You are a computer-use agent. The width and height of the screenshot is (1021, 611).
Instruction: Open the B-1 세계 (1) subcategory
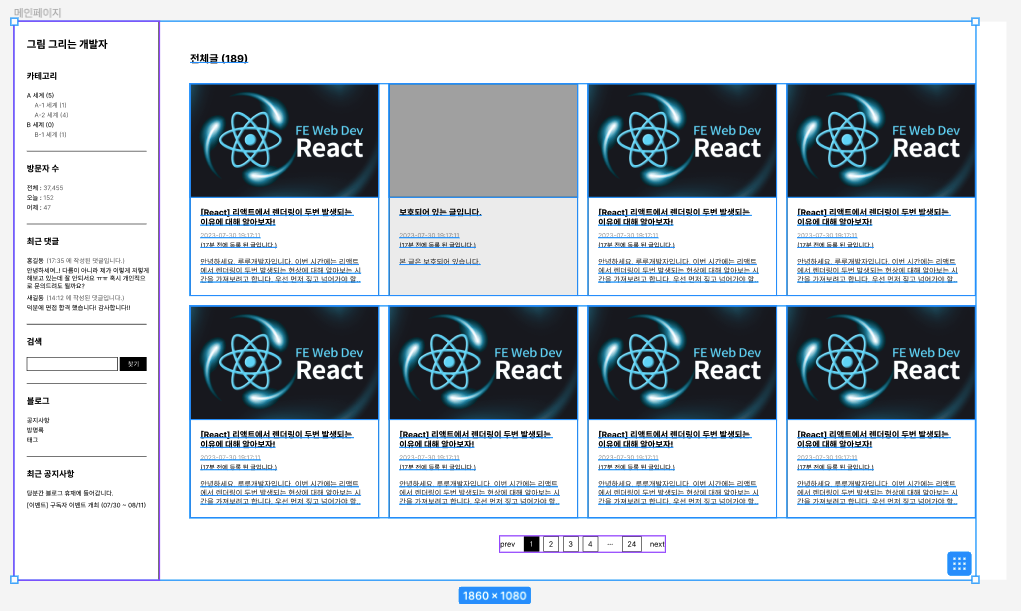[x=51, y=135]
